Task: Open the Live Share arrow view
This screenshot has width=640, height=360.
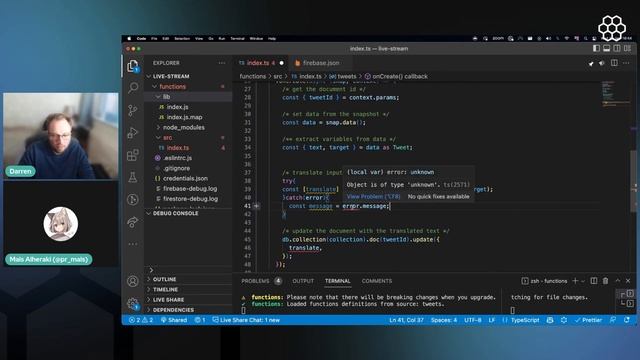Action: (x=133, y=222)
